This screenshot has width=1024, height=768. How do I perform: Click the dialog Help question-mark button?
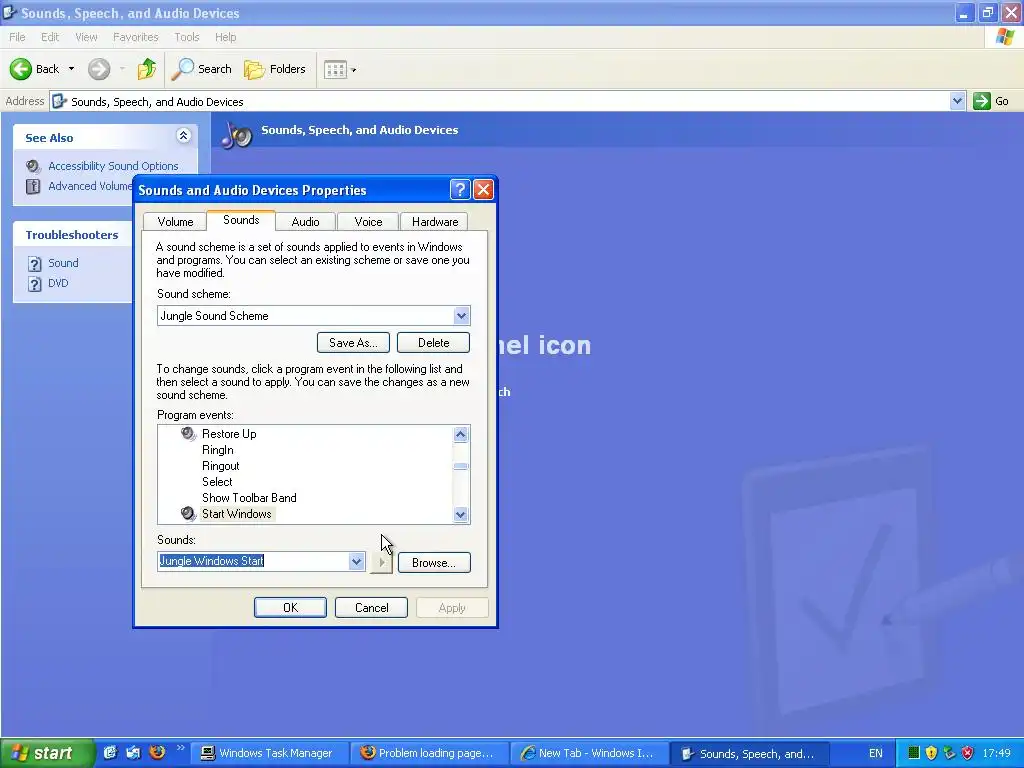(460, 190)
